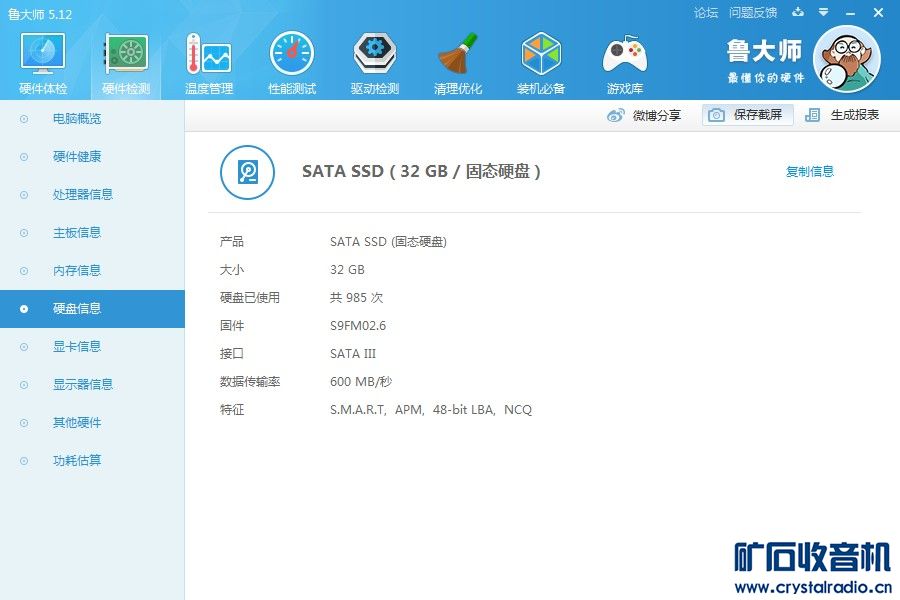Open 论坛 forum link
Image resolution: width=900 pixels, height=600 pixels.
(x=706, y=13)
